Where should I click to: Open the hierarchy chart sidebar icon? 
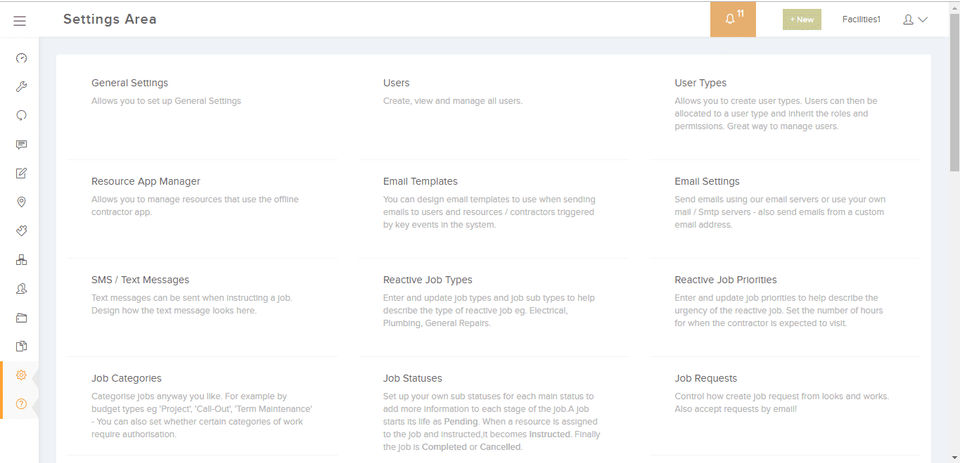(x=21, y=260)
